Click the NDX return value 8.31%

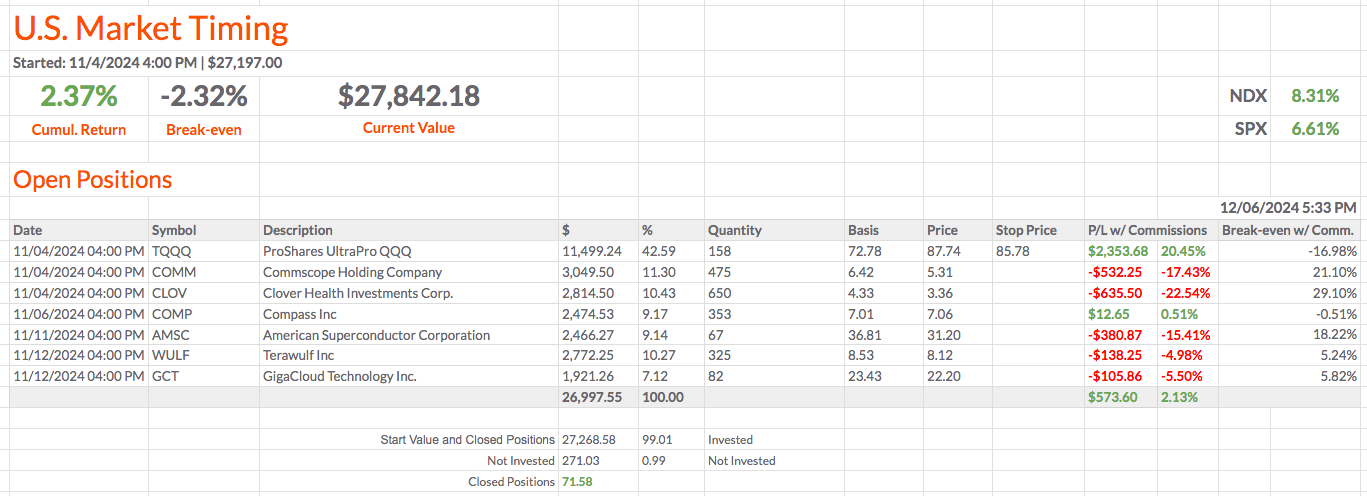tap(1314, 96)
